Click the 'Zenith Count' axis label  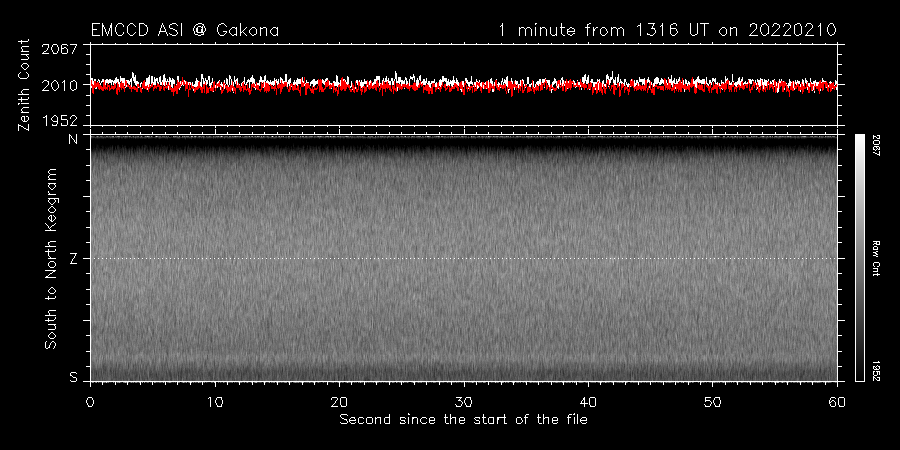(x=24, y=85)
